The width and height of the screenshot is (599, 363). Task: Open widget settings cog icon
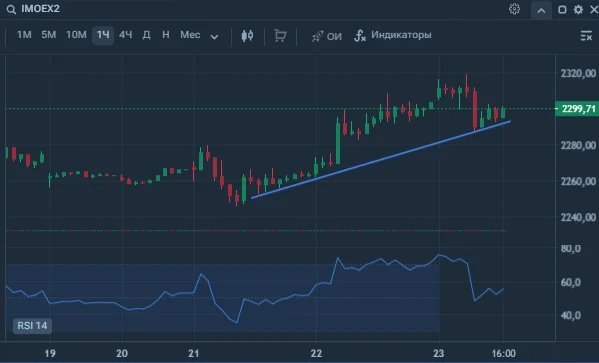(578, 10)
